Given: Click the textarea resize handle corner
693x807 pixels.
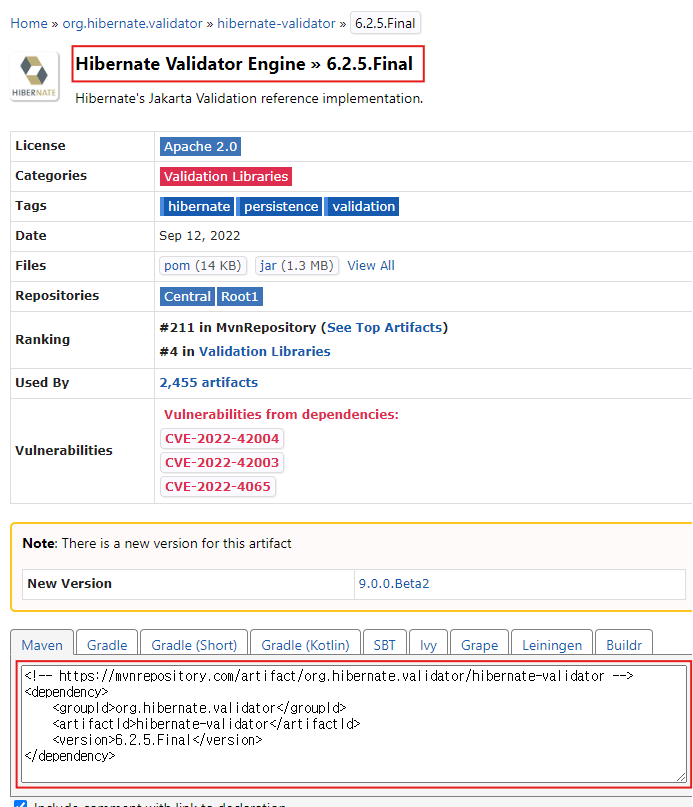Looking at the screenshot, I should pos(681,777).
